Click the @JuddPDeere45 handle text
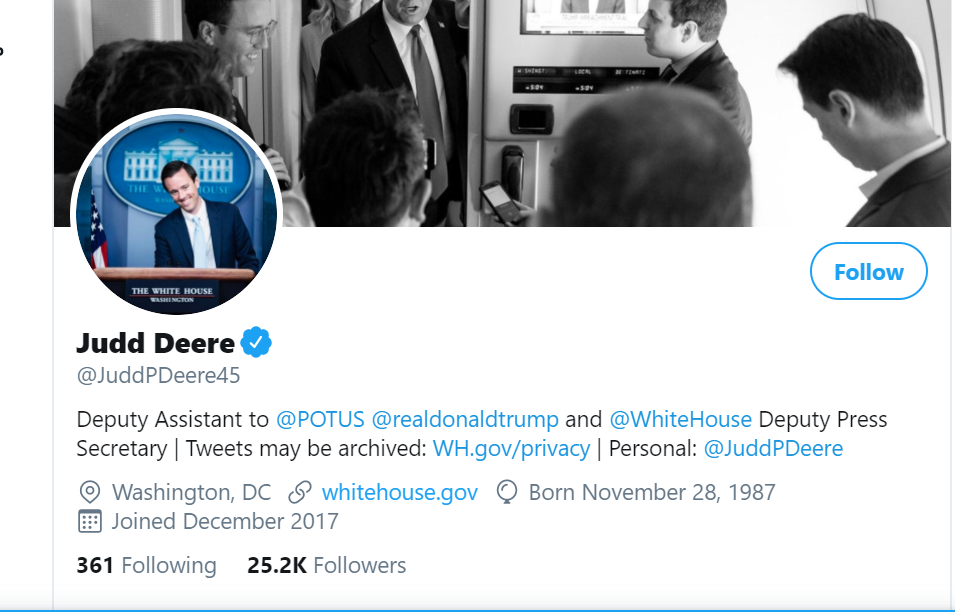Screen dimensions: 955x612 pyautogui.click(x=158, y=377)
